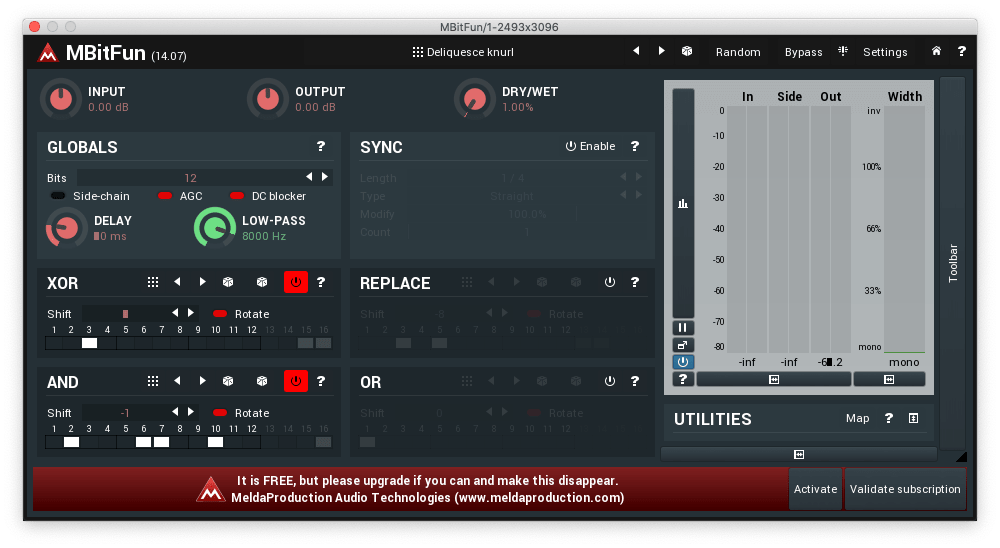Load previous preset with left arrow

[x=636, y=51]
